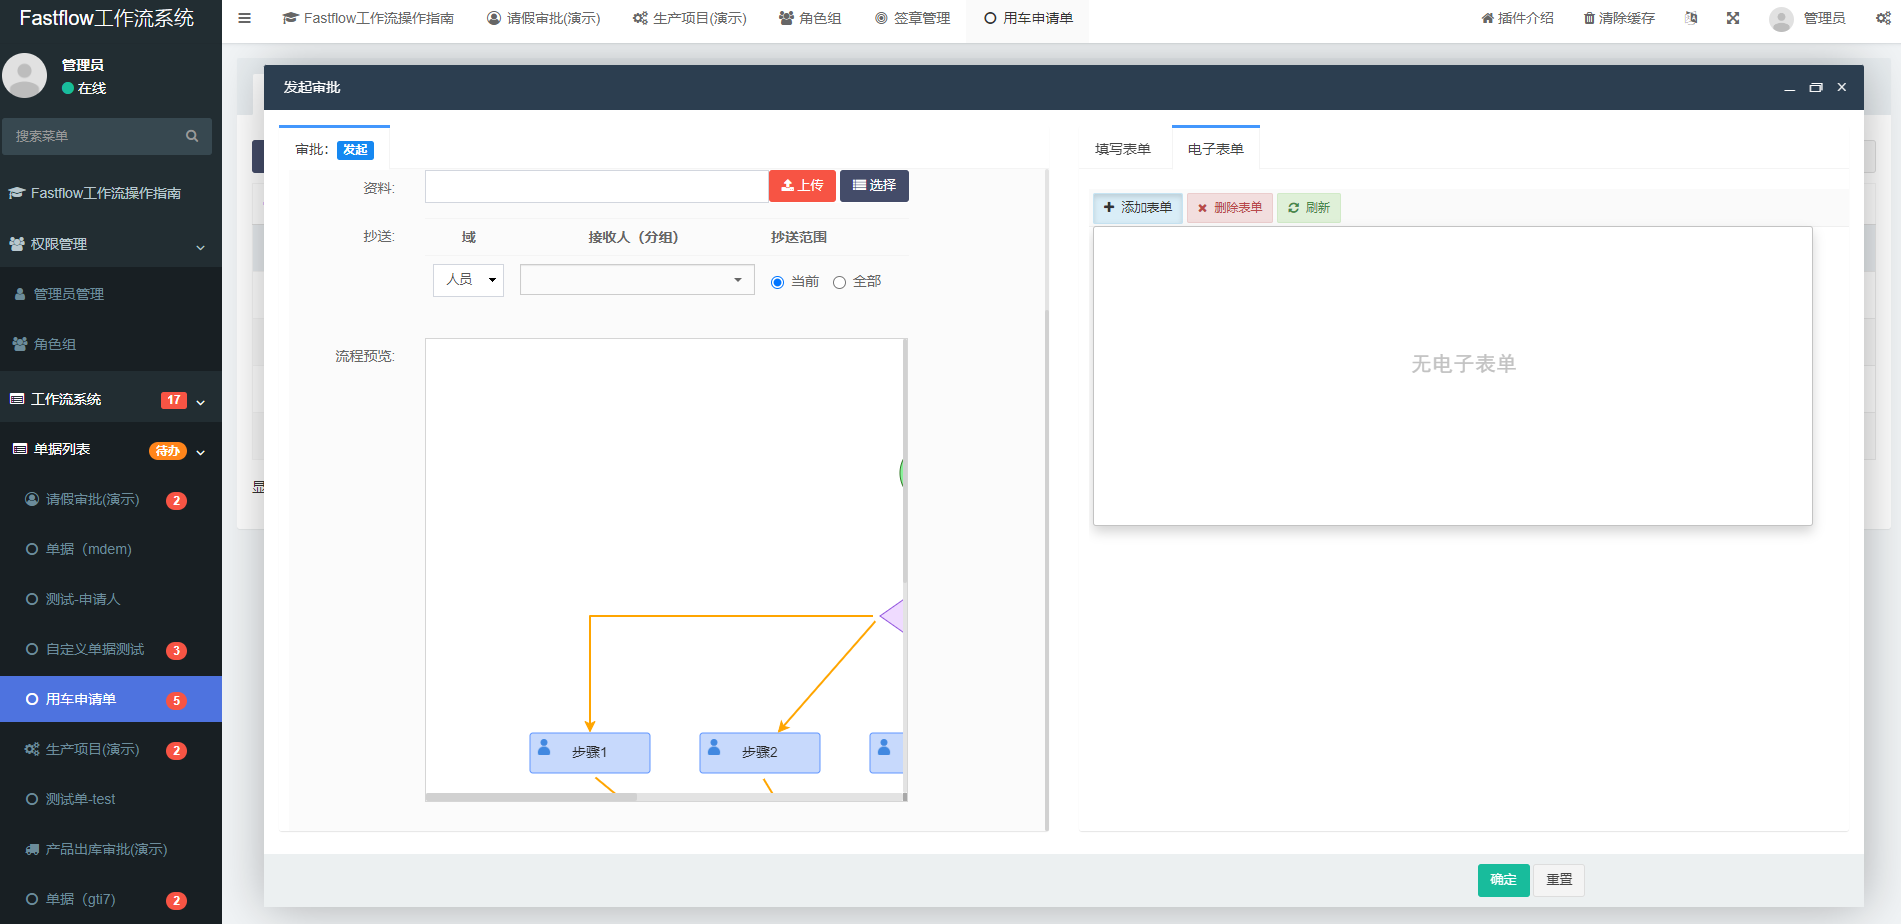The width and height of the screenshot is (1901, 924).
Task: Open 单据（gti7) in the sidebar
Action: [111, 899]
